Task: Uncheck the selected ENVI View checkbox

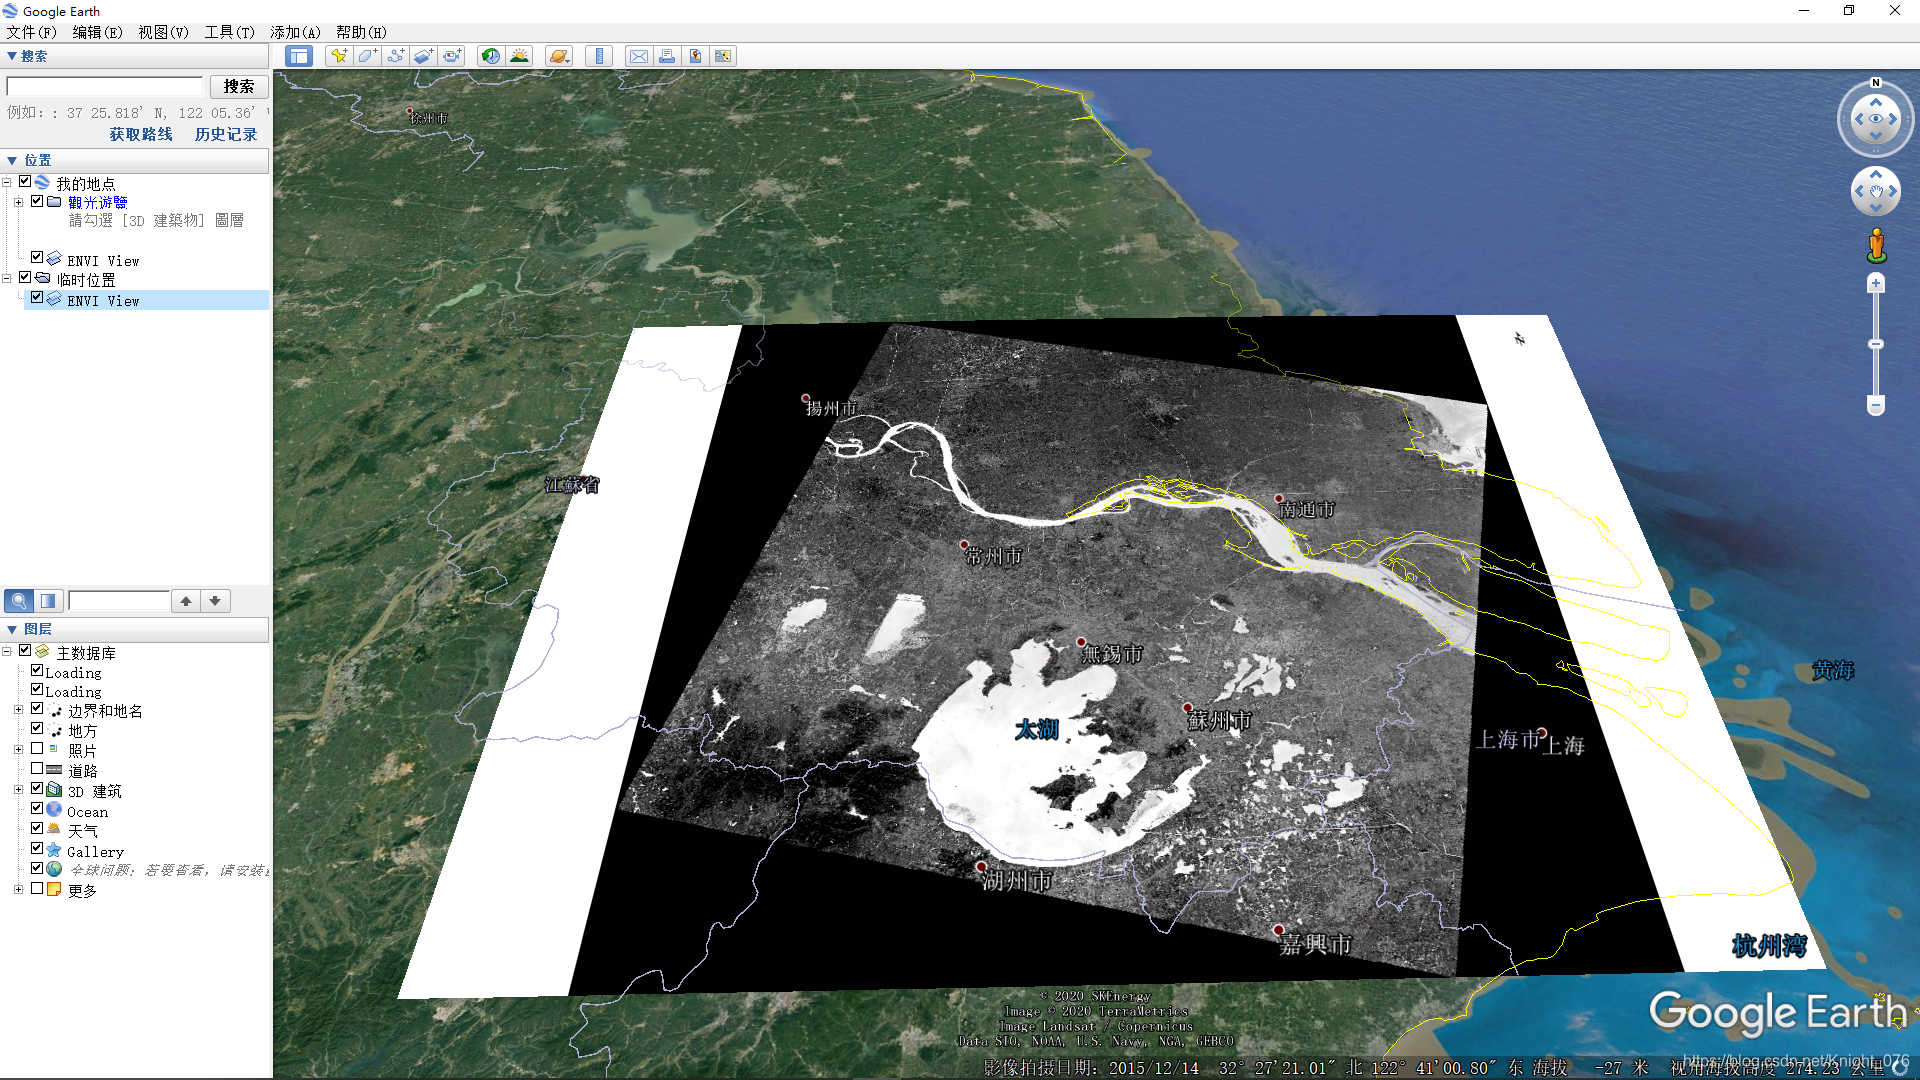Action: pos(37,298)
